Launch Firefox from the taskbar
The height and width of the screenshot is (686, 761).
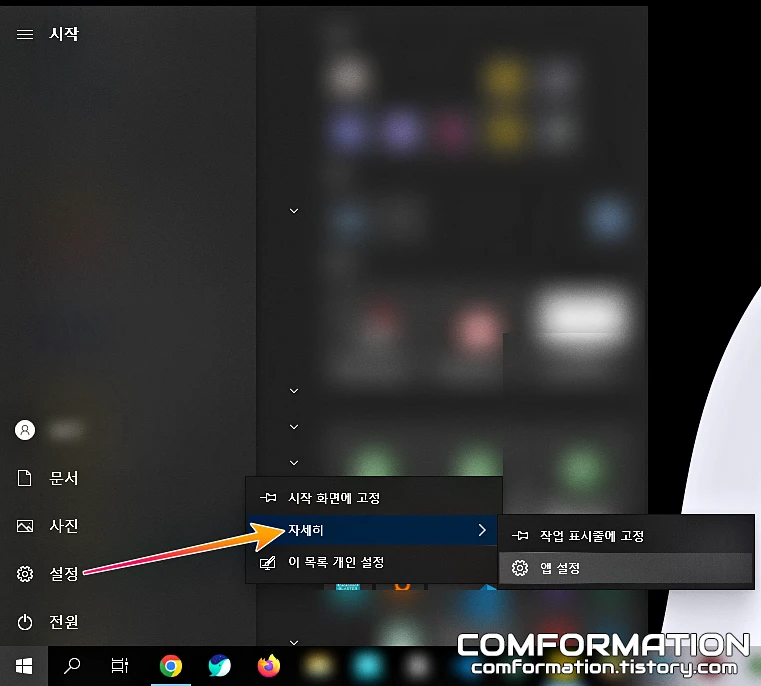[x=268, y=666]
